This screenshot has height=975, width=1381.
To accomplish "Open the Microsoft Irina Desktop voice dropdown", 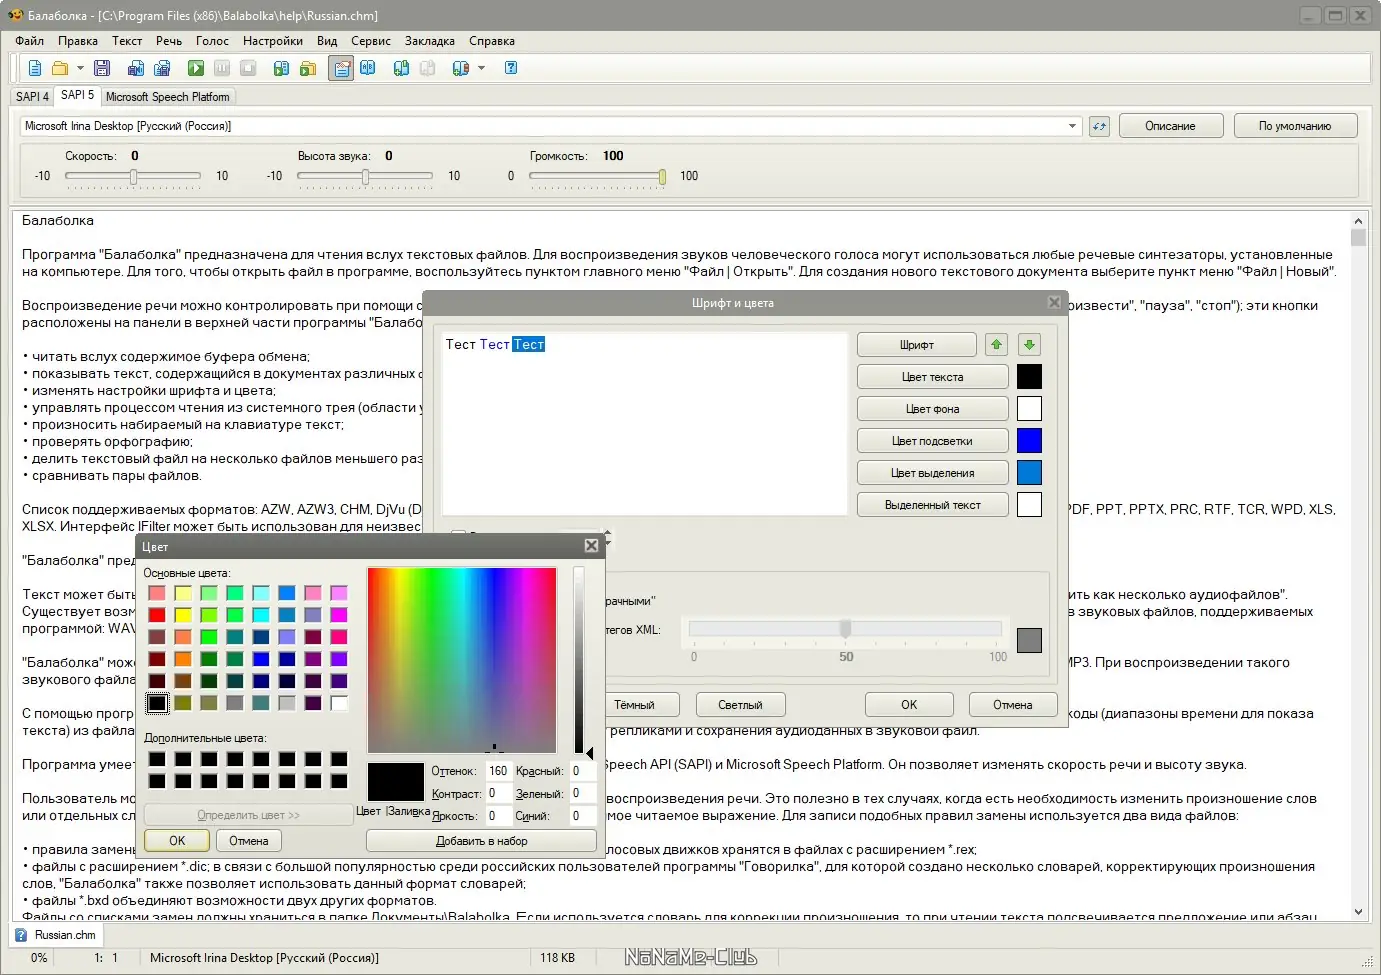I will [1072, 126].
